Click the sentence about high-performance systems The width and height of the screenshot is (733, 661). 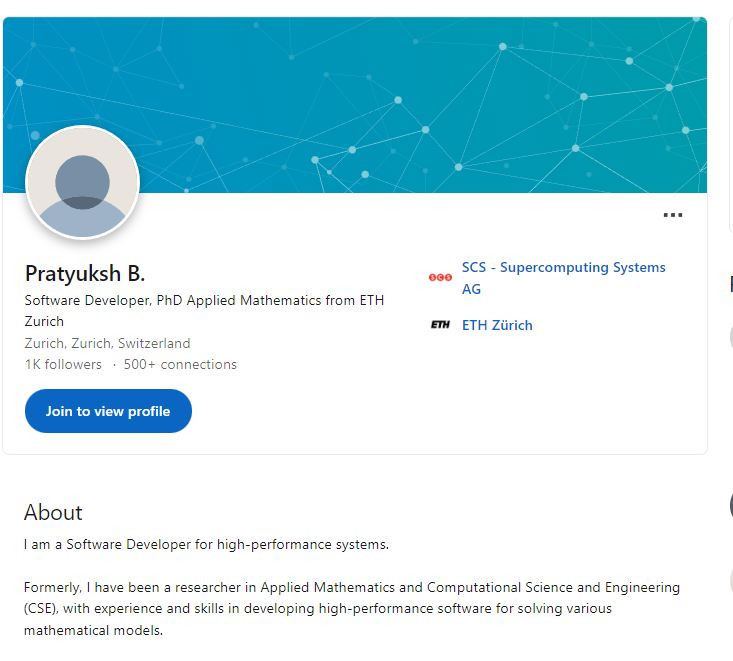pyautogui.click(x=206, y=545)
